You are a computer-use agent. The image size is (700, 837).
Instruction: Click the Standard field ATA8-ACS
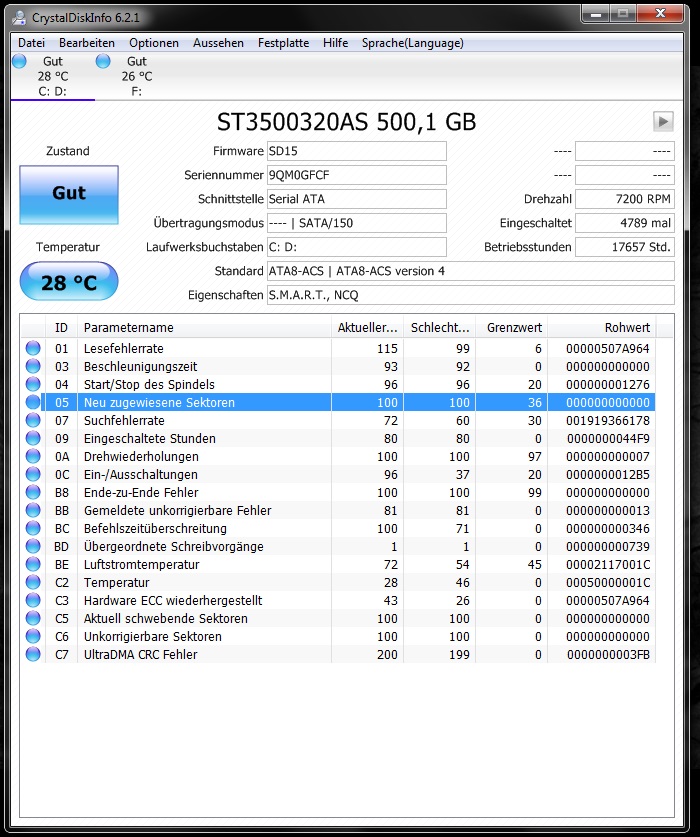coord(470,271)
